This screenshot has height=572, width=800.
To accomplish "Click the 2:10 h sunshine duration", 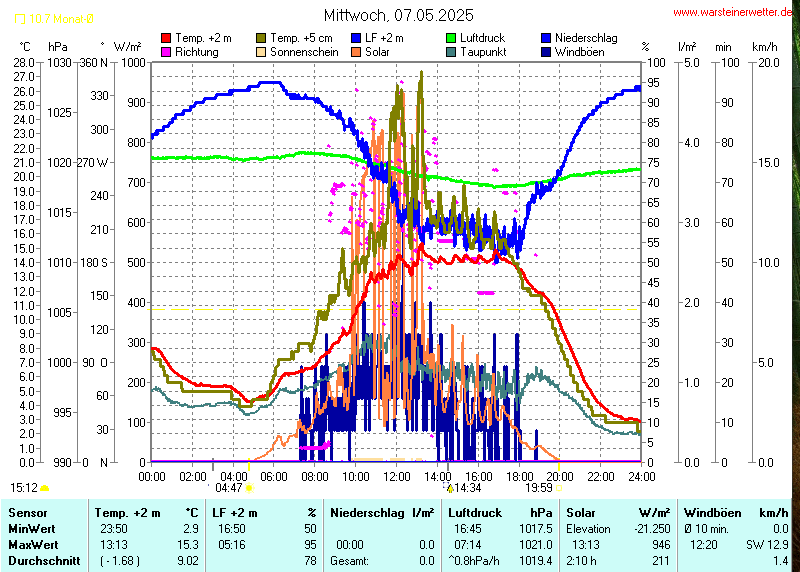I will pos(581,561).
